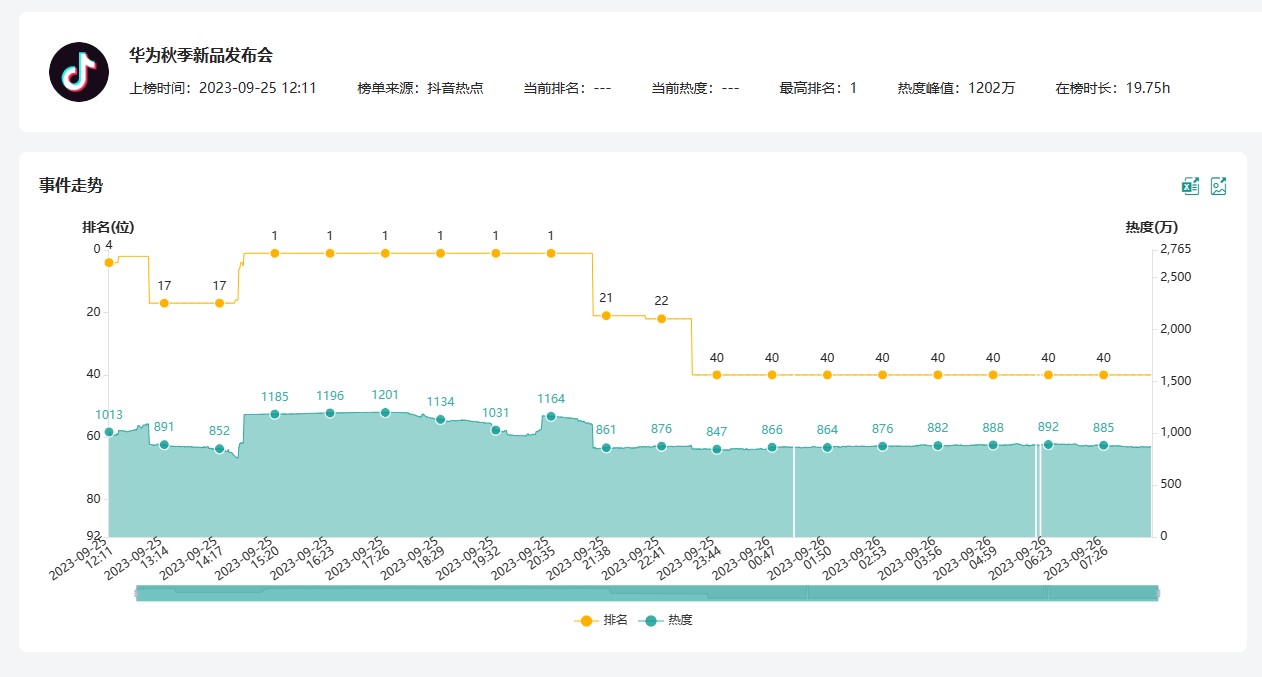
Task: Click the left handle of zoom slider
Action: tap(136, 593)
